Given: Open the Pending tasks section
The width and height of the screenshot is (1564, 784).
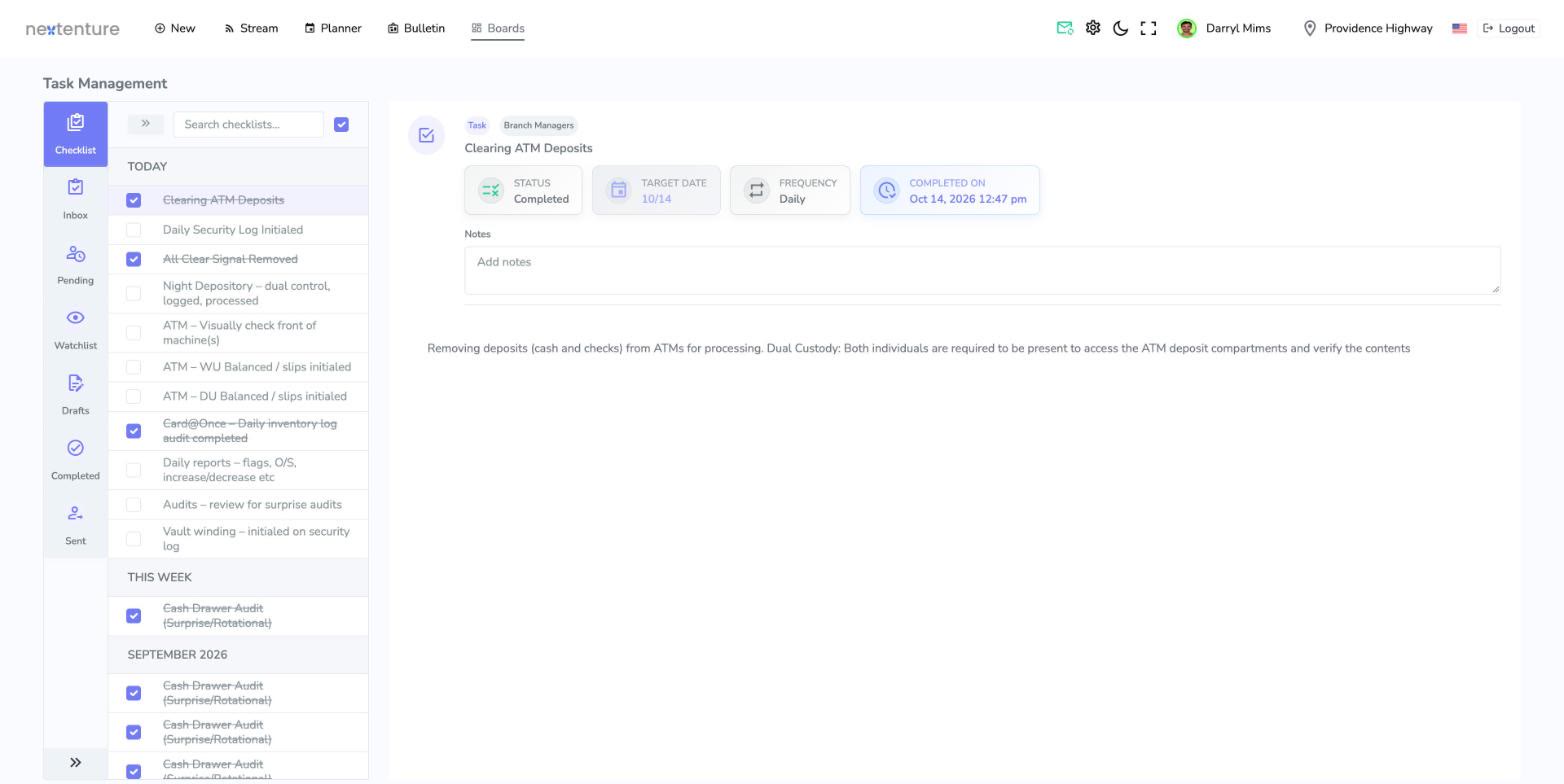Looking at the screenshot, I should click(x=75, y=264).
